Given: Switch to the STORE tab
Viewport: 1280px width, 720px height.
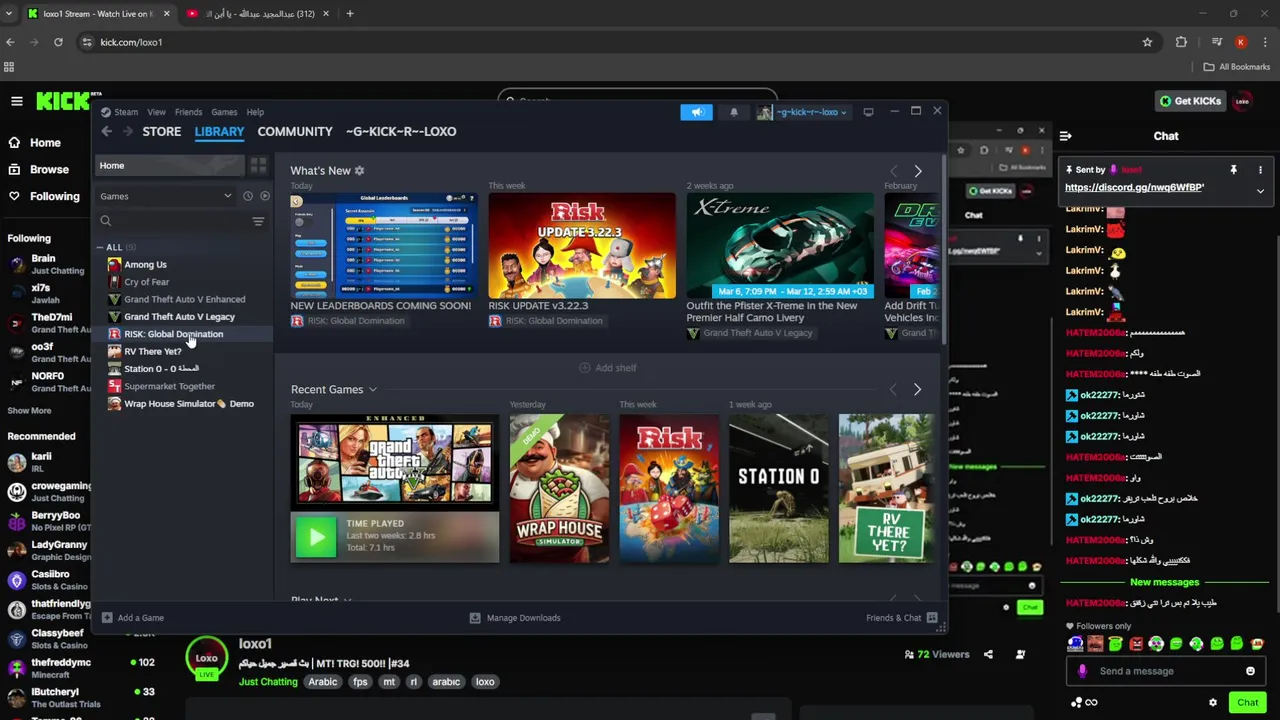Looking at the screenshot, I should coord(162,131).
